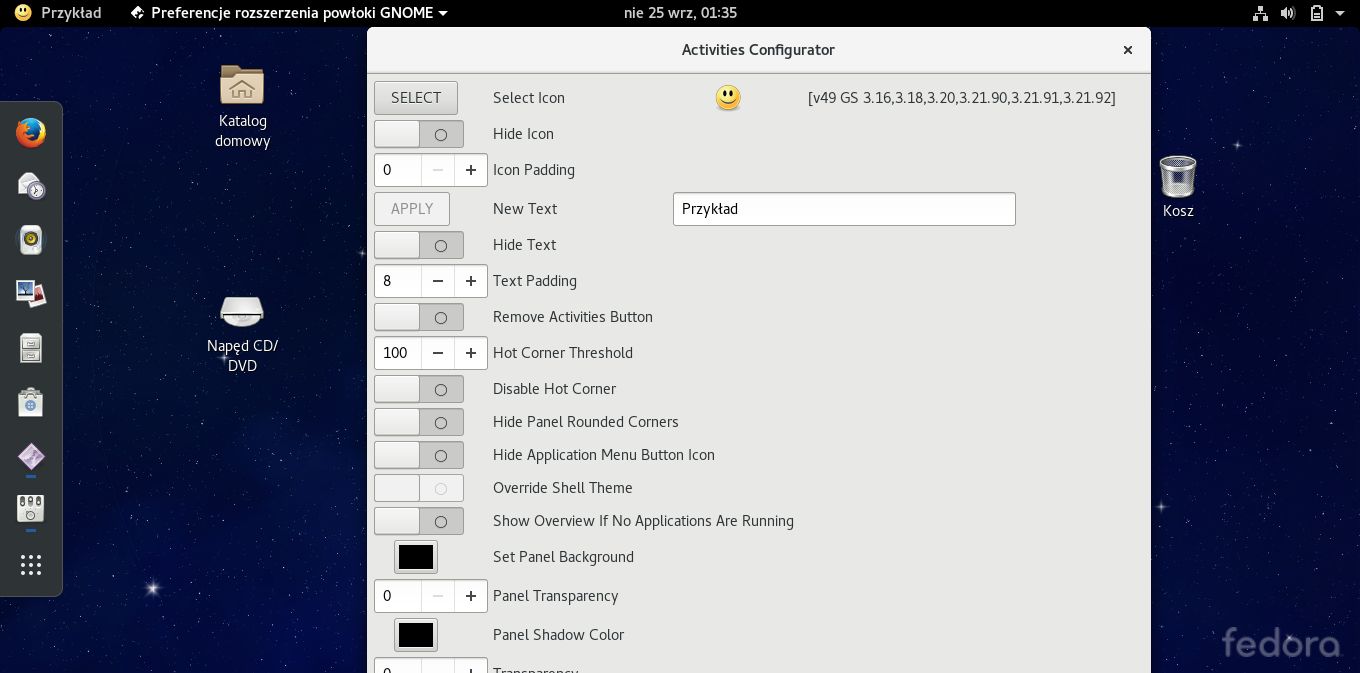
Task: Click the Hot Corner Threshold value field
Action: click(398, 353)
